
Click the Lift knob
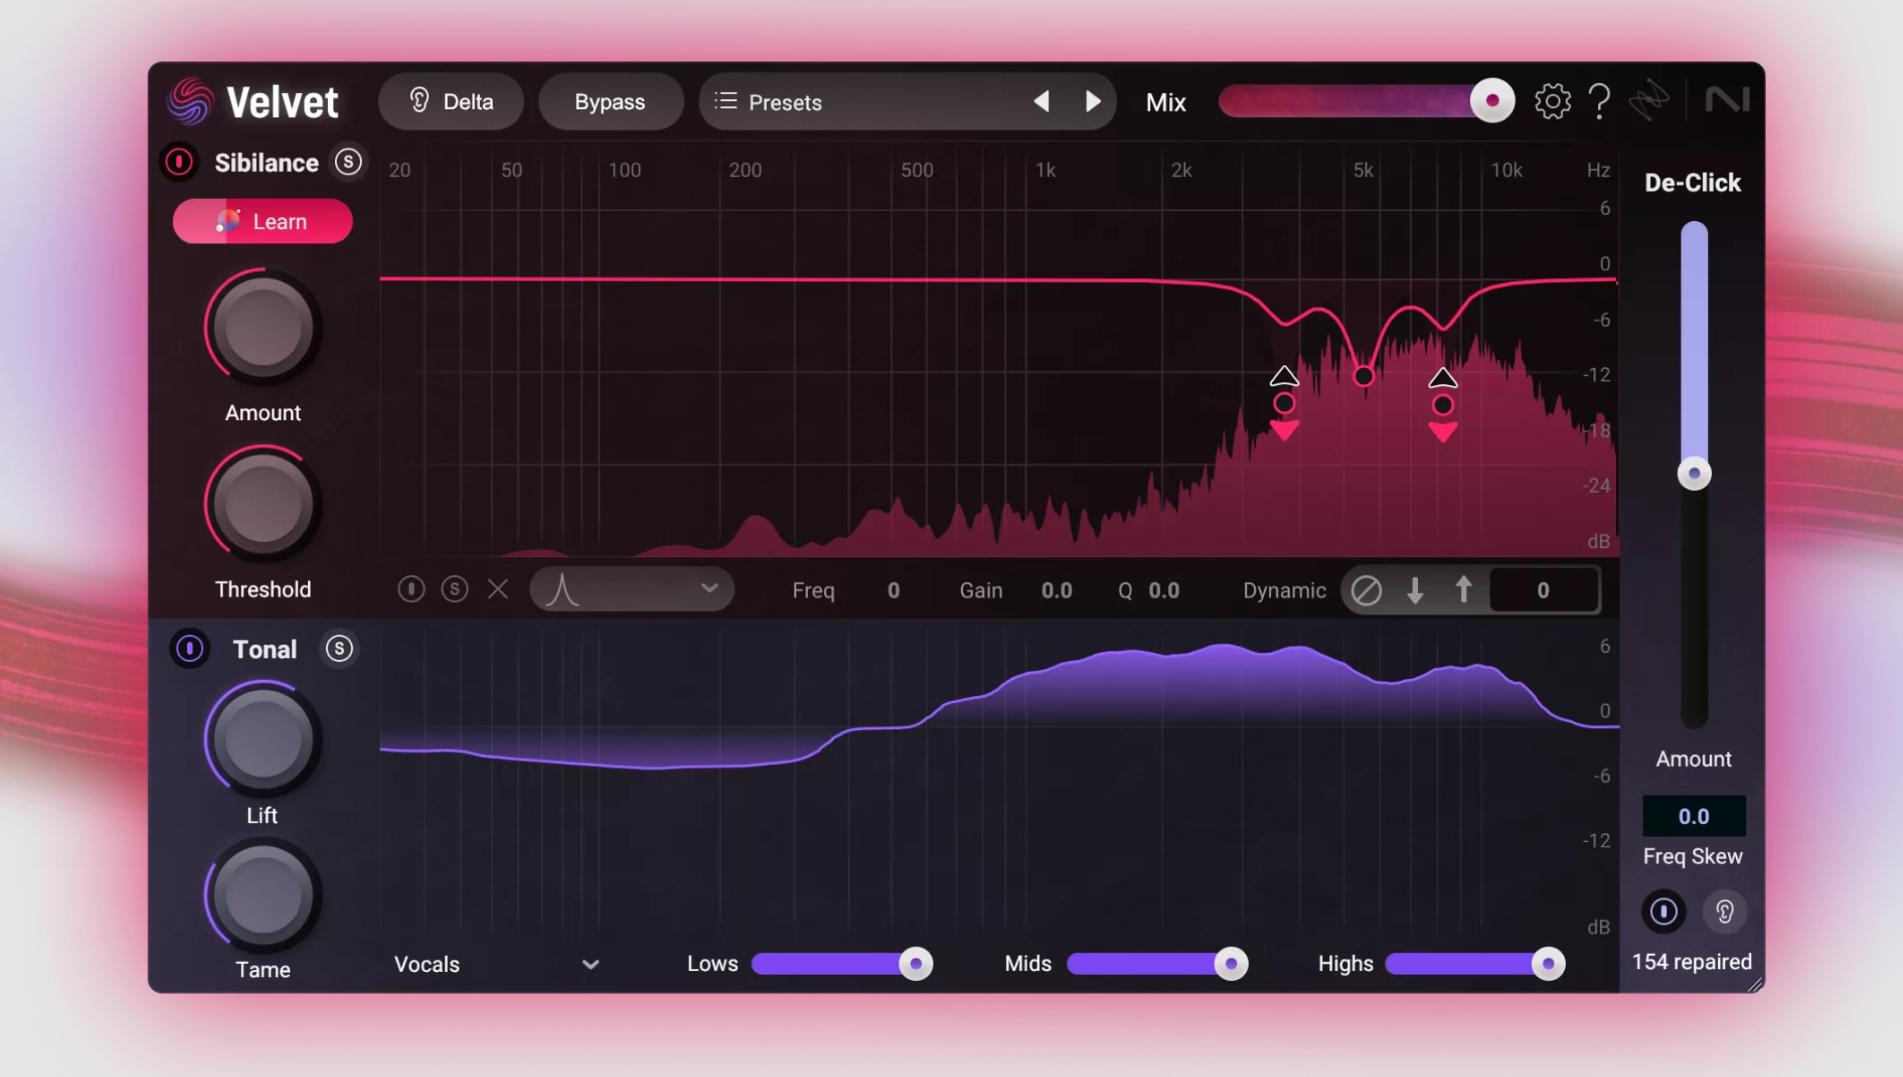point(263,740)
